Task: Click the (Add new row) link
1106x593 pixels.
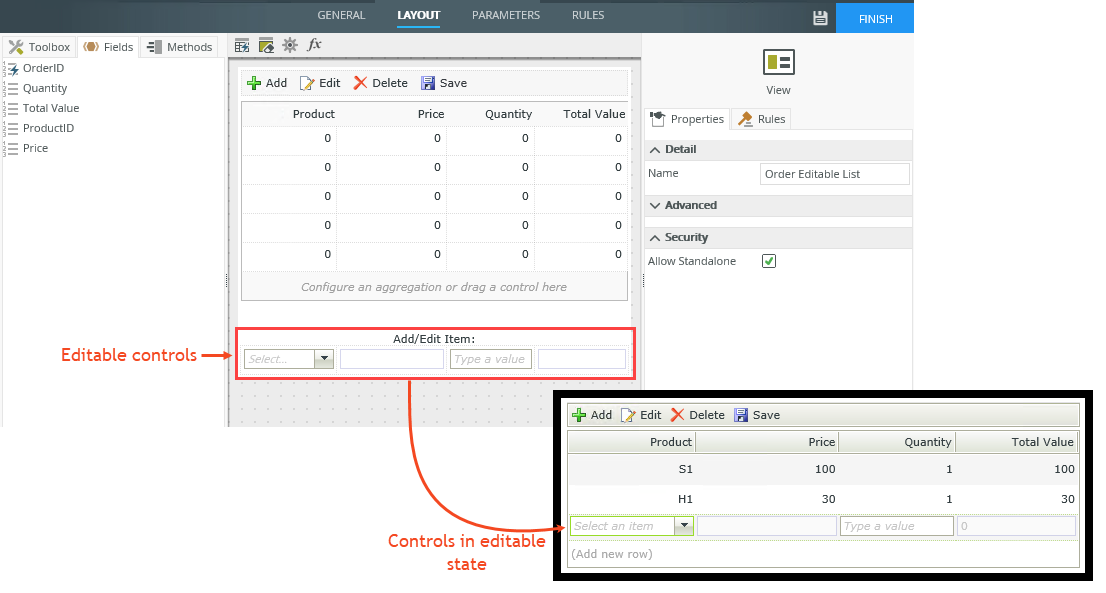Action: coord(612,554)
